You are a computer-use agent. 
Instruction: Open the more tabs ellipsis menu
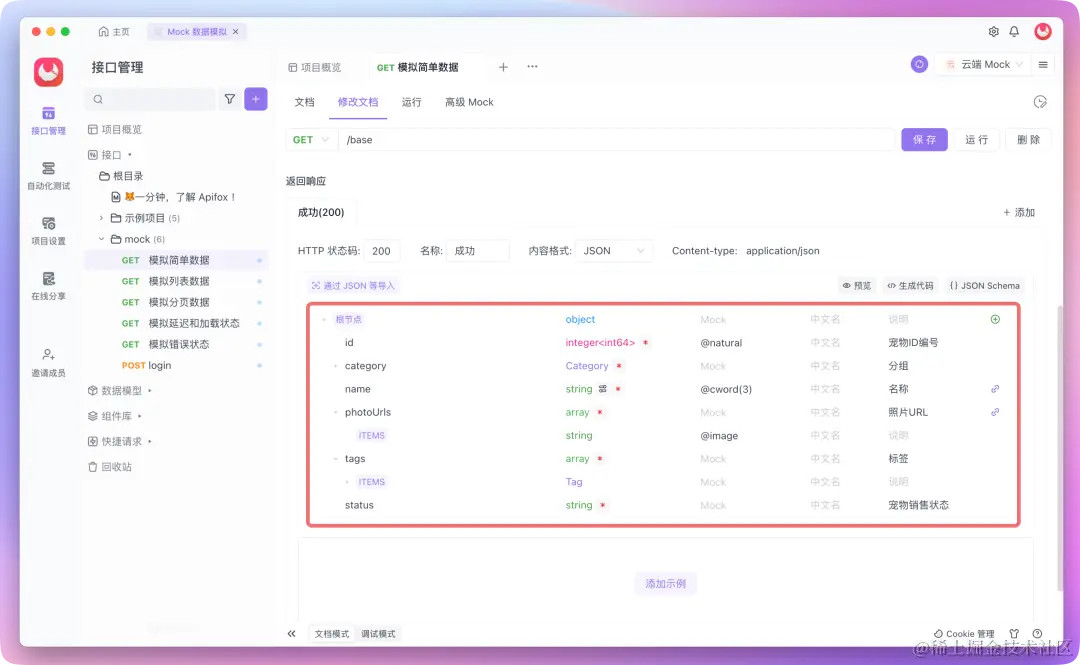tap(532, 67)
